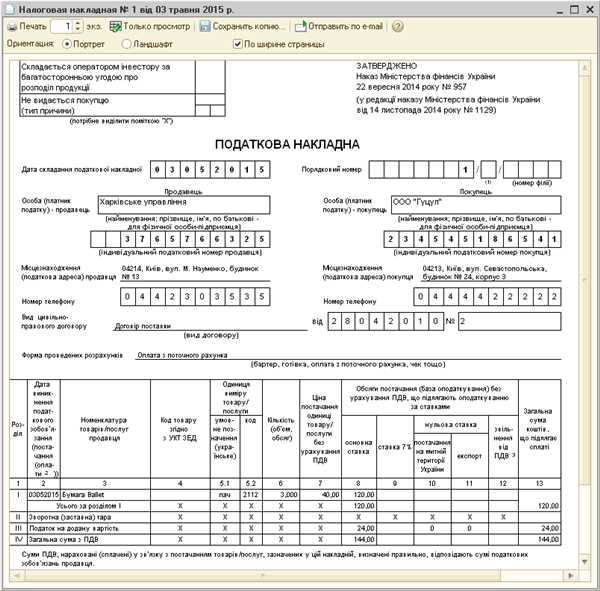
Task: Click the window title Налоговая накладная № 1
Action: point(126,10)
